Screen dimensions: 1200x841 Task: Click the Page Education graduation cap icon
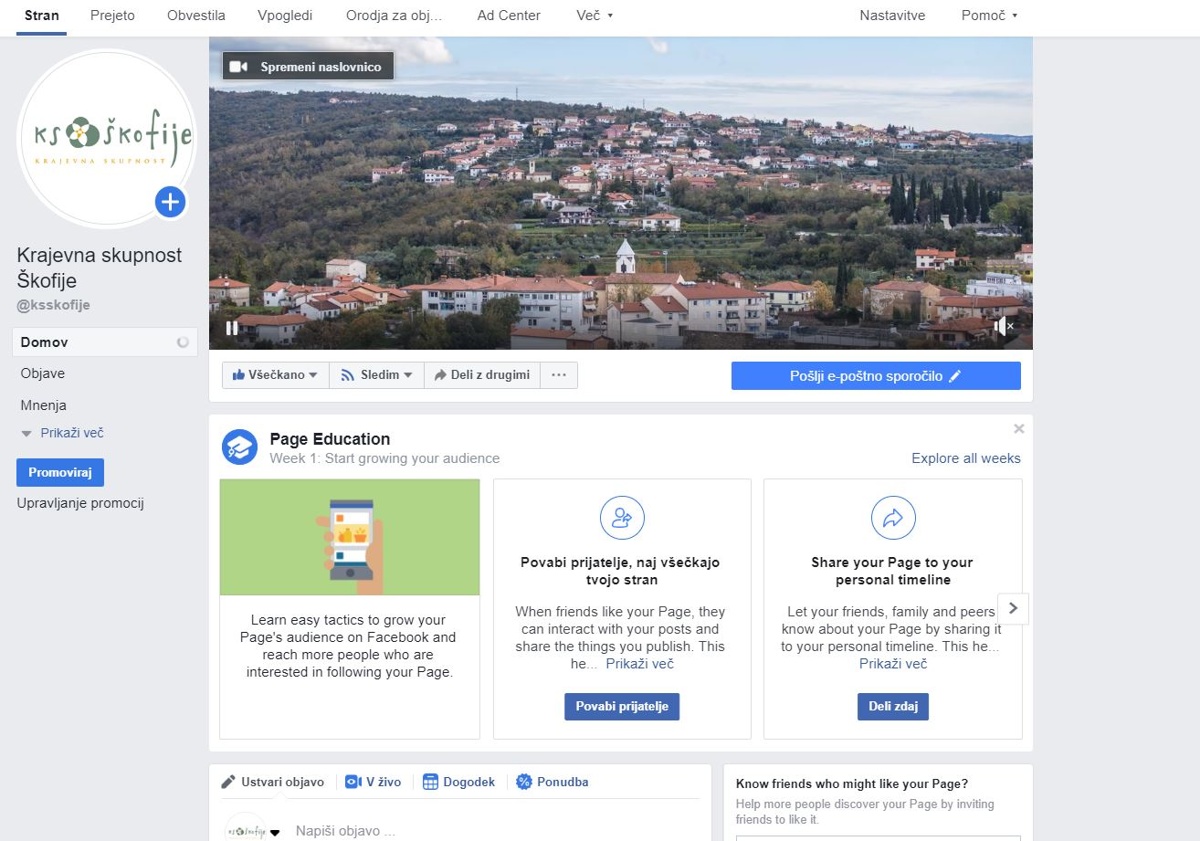[x=239, y=448]
